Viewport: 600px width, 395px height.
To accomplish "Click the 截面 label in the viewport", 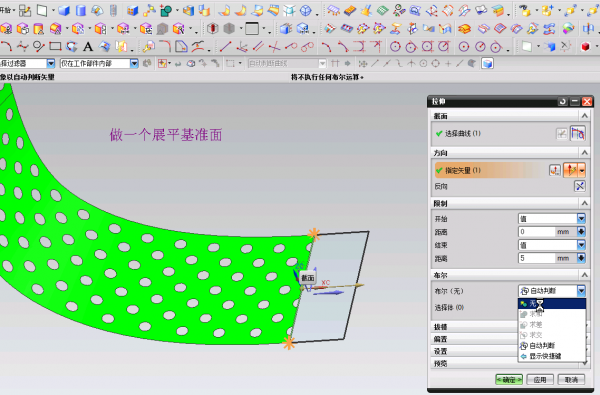I will click(x=308, y=278).
